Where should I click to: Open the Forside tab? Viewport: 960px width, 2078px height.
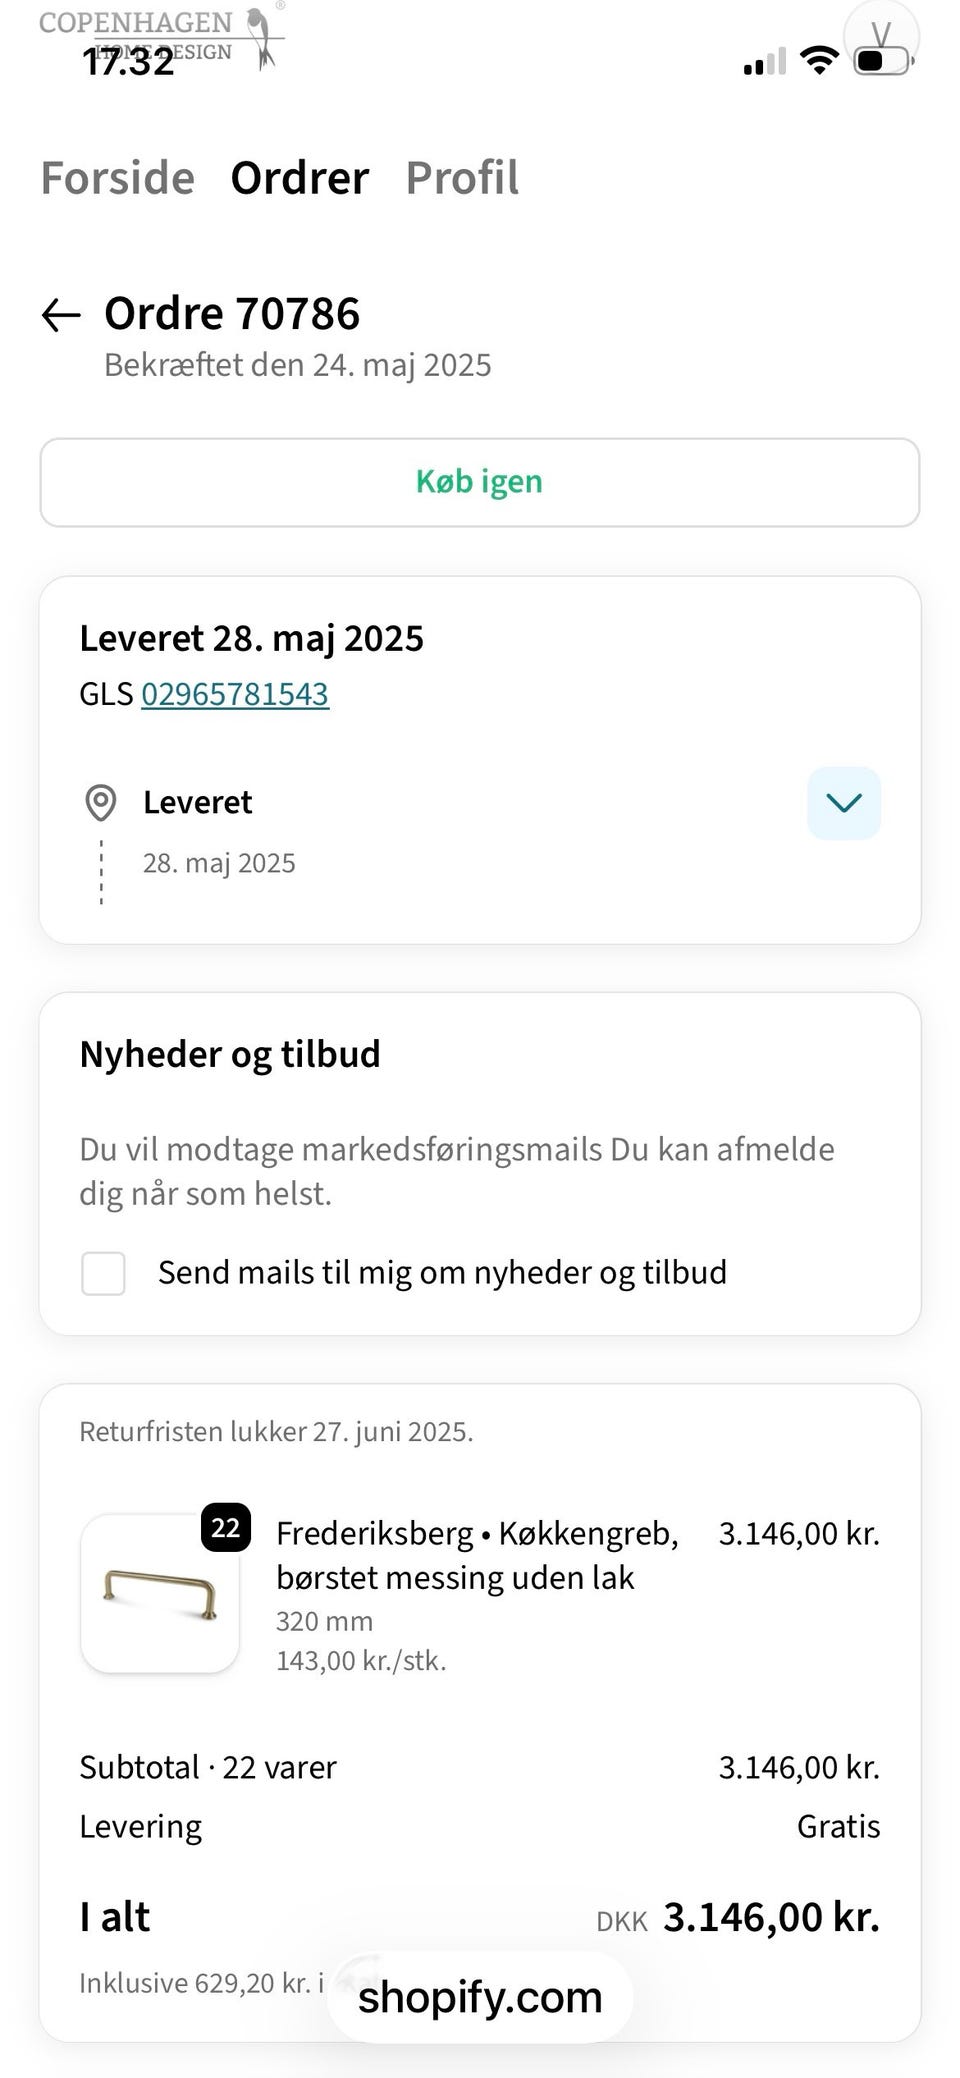[x=117, y=178]
